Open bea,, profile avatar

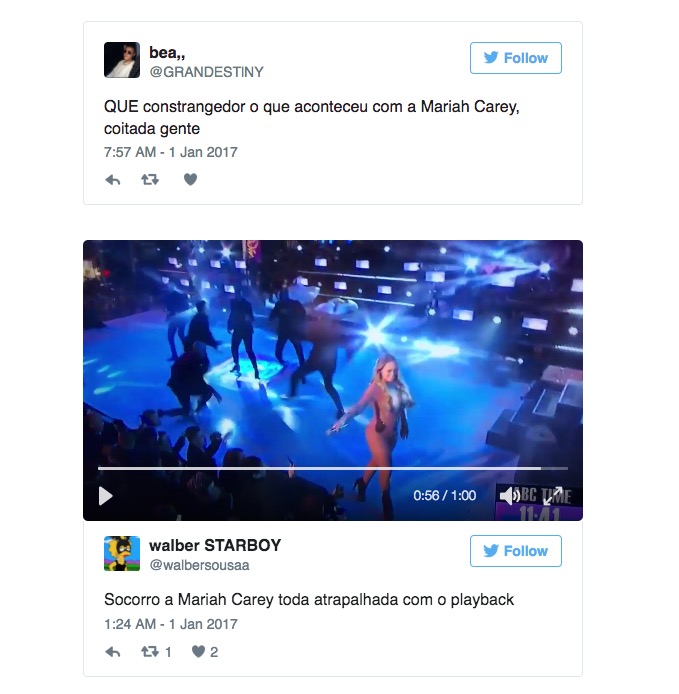point(122,60)
